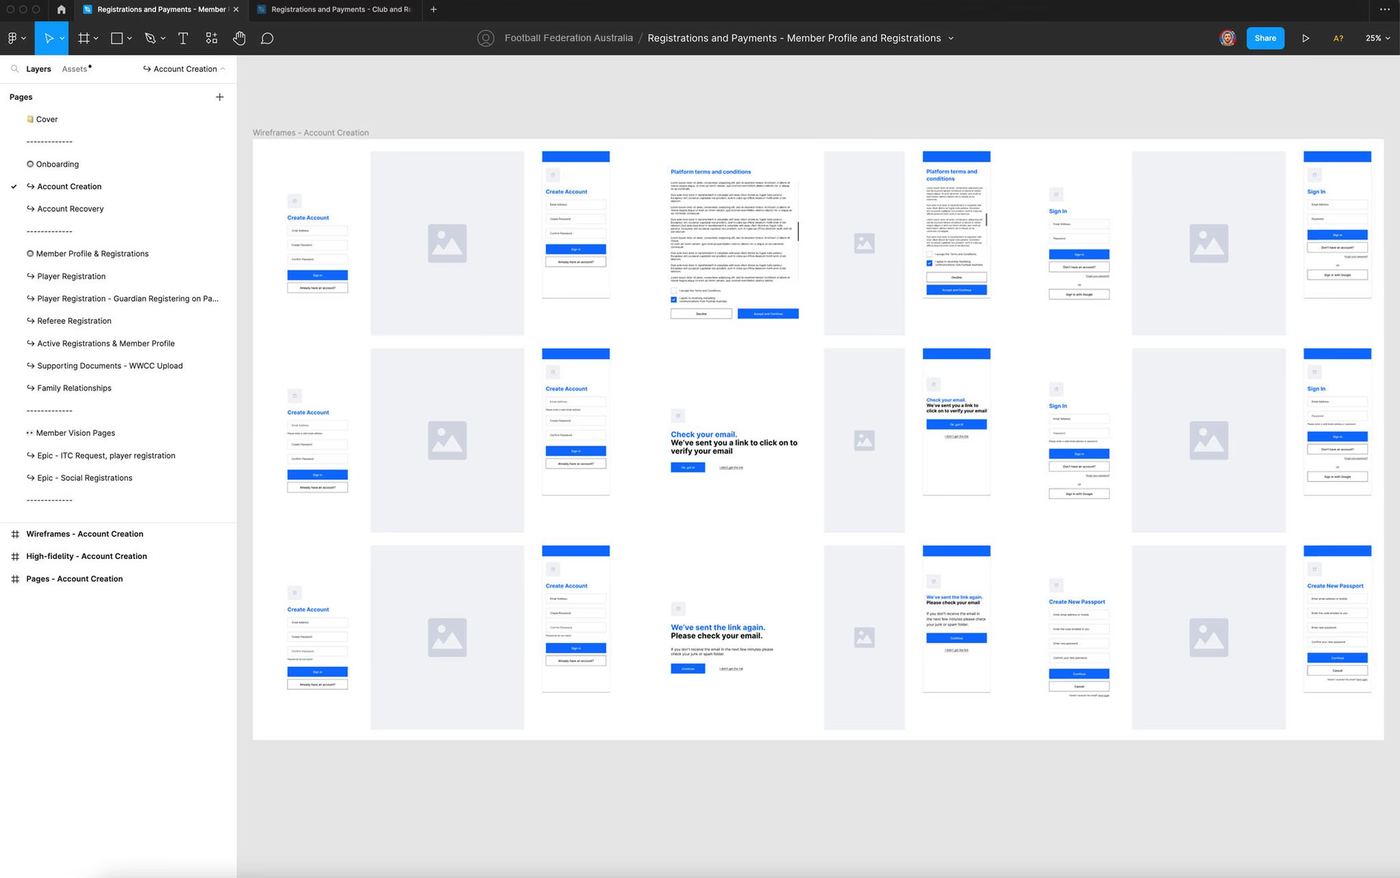
Task: Switch to Club and Registrations file tab
Action: 334,9
